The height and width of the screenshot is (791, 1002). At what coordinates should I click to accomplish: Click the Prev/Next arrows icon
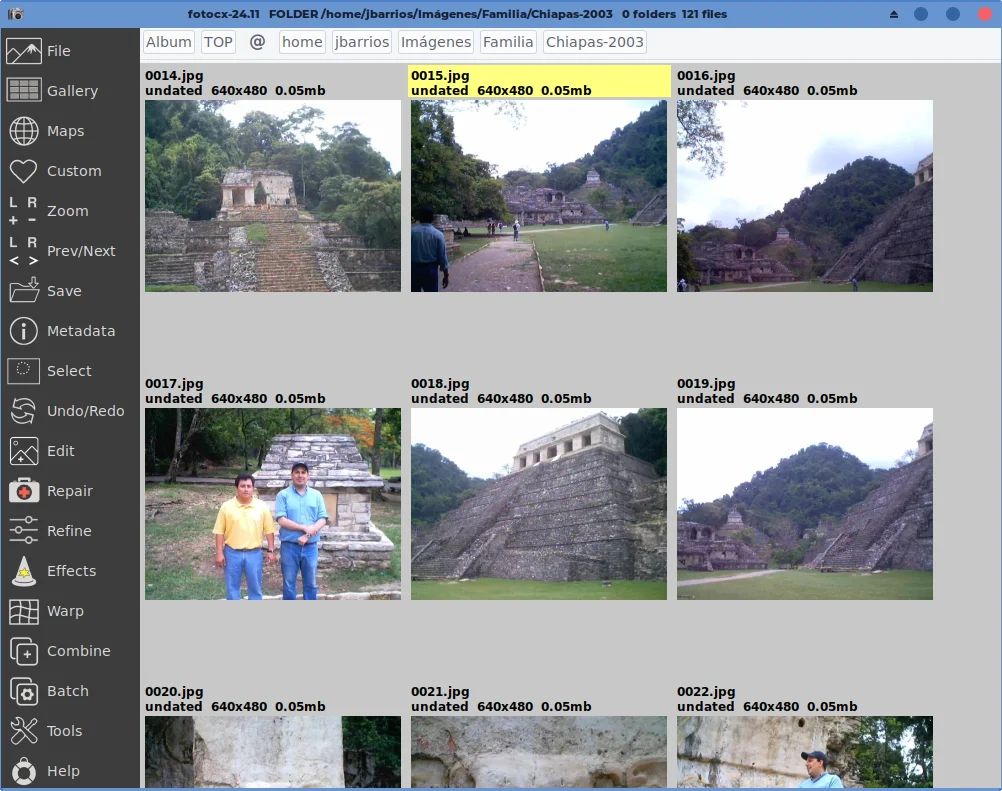[x=24, y=251]
